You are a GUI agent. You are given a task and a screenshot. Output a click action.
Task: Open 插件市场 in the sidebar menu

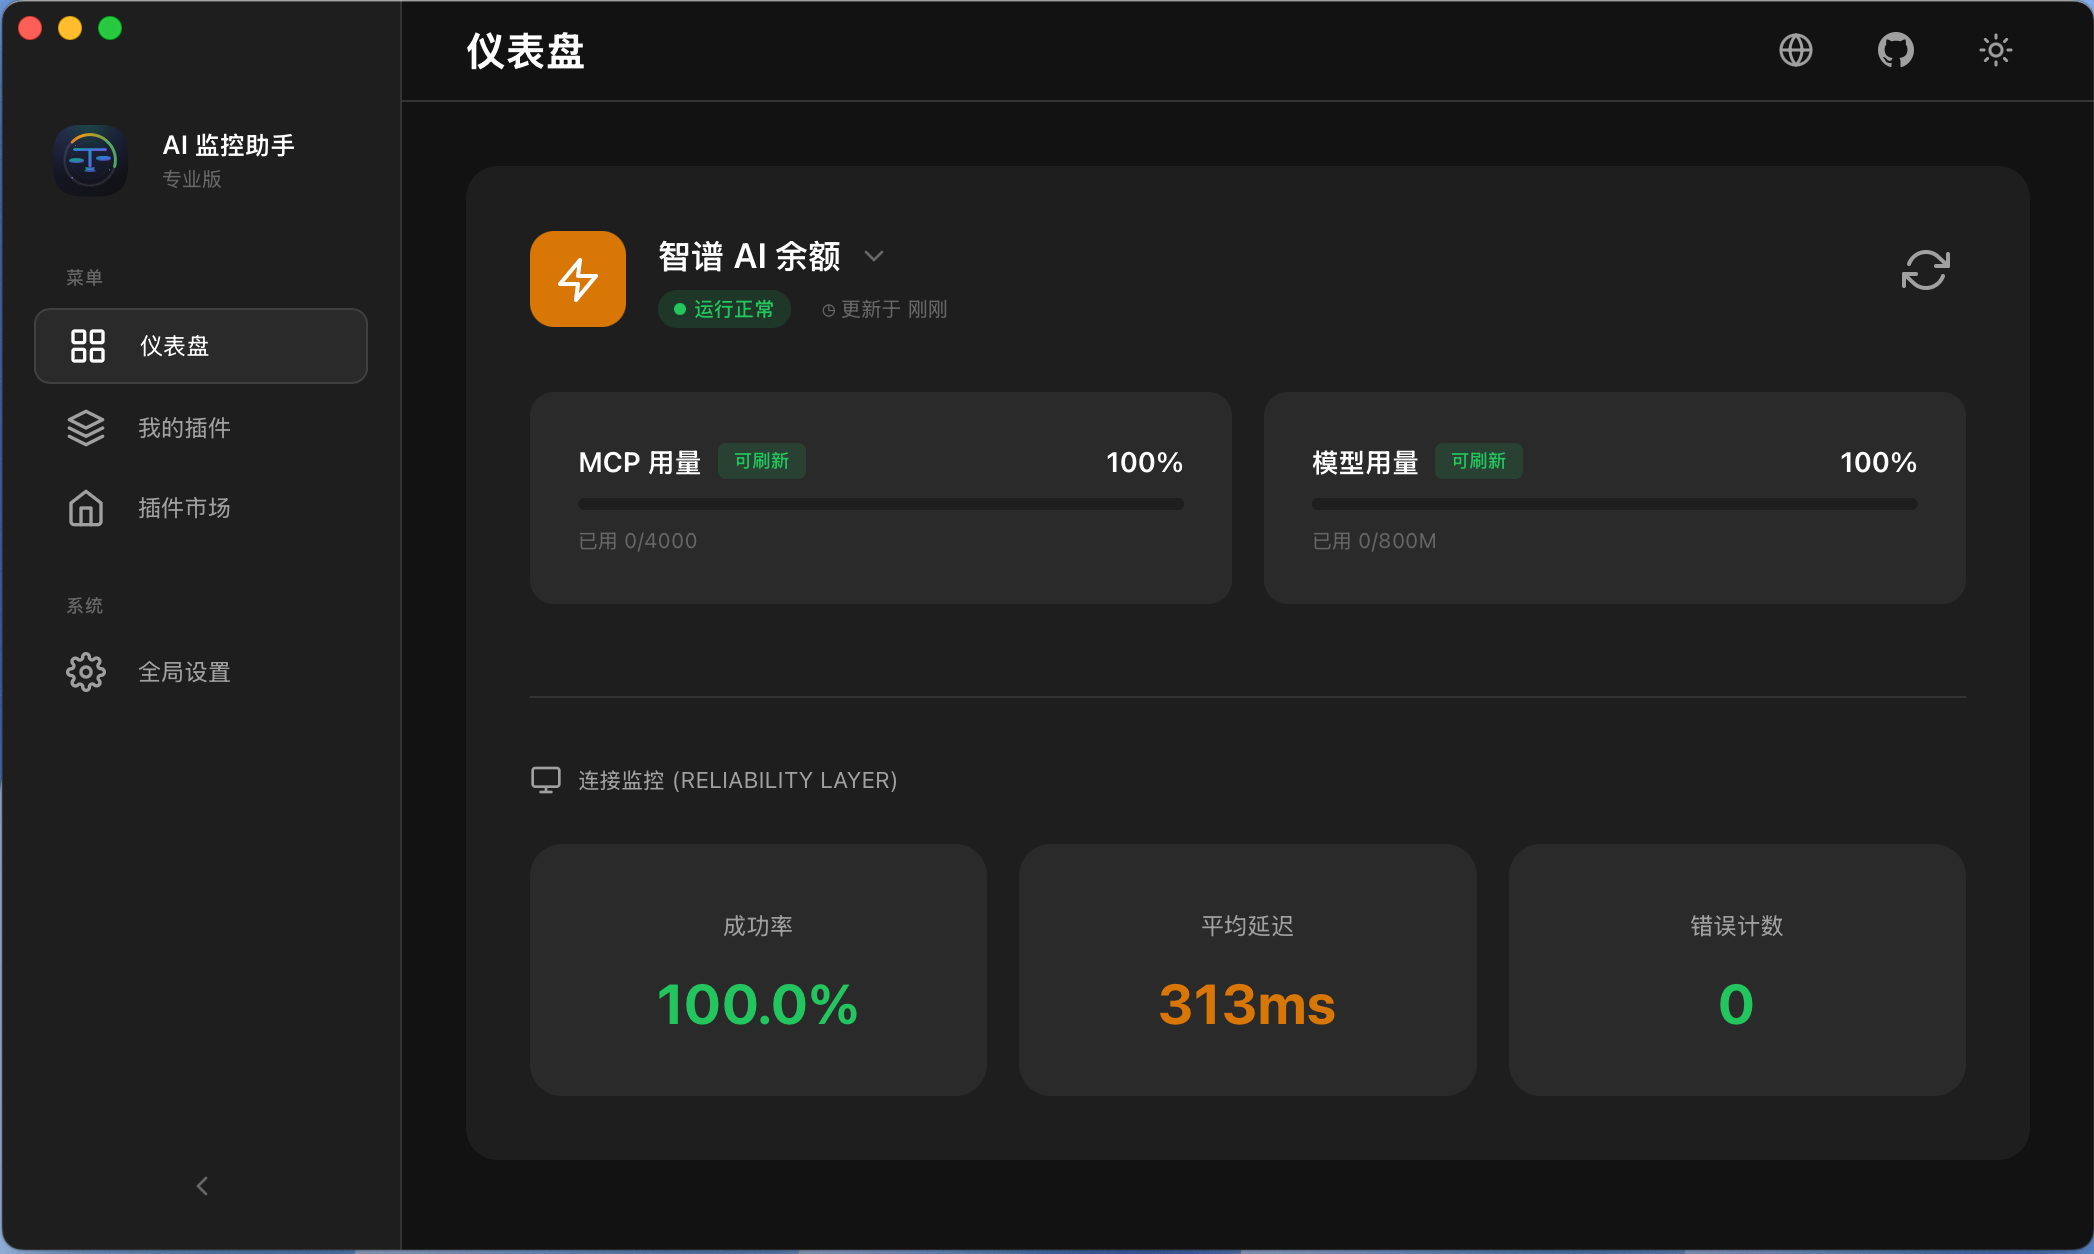[x=184, y=508]
